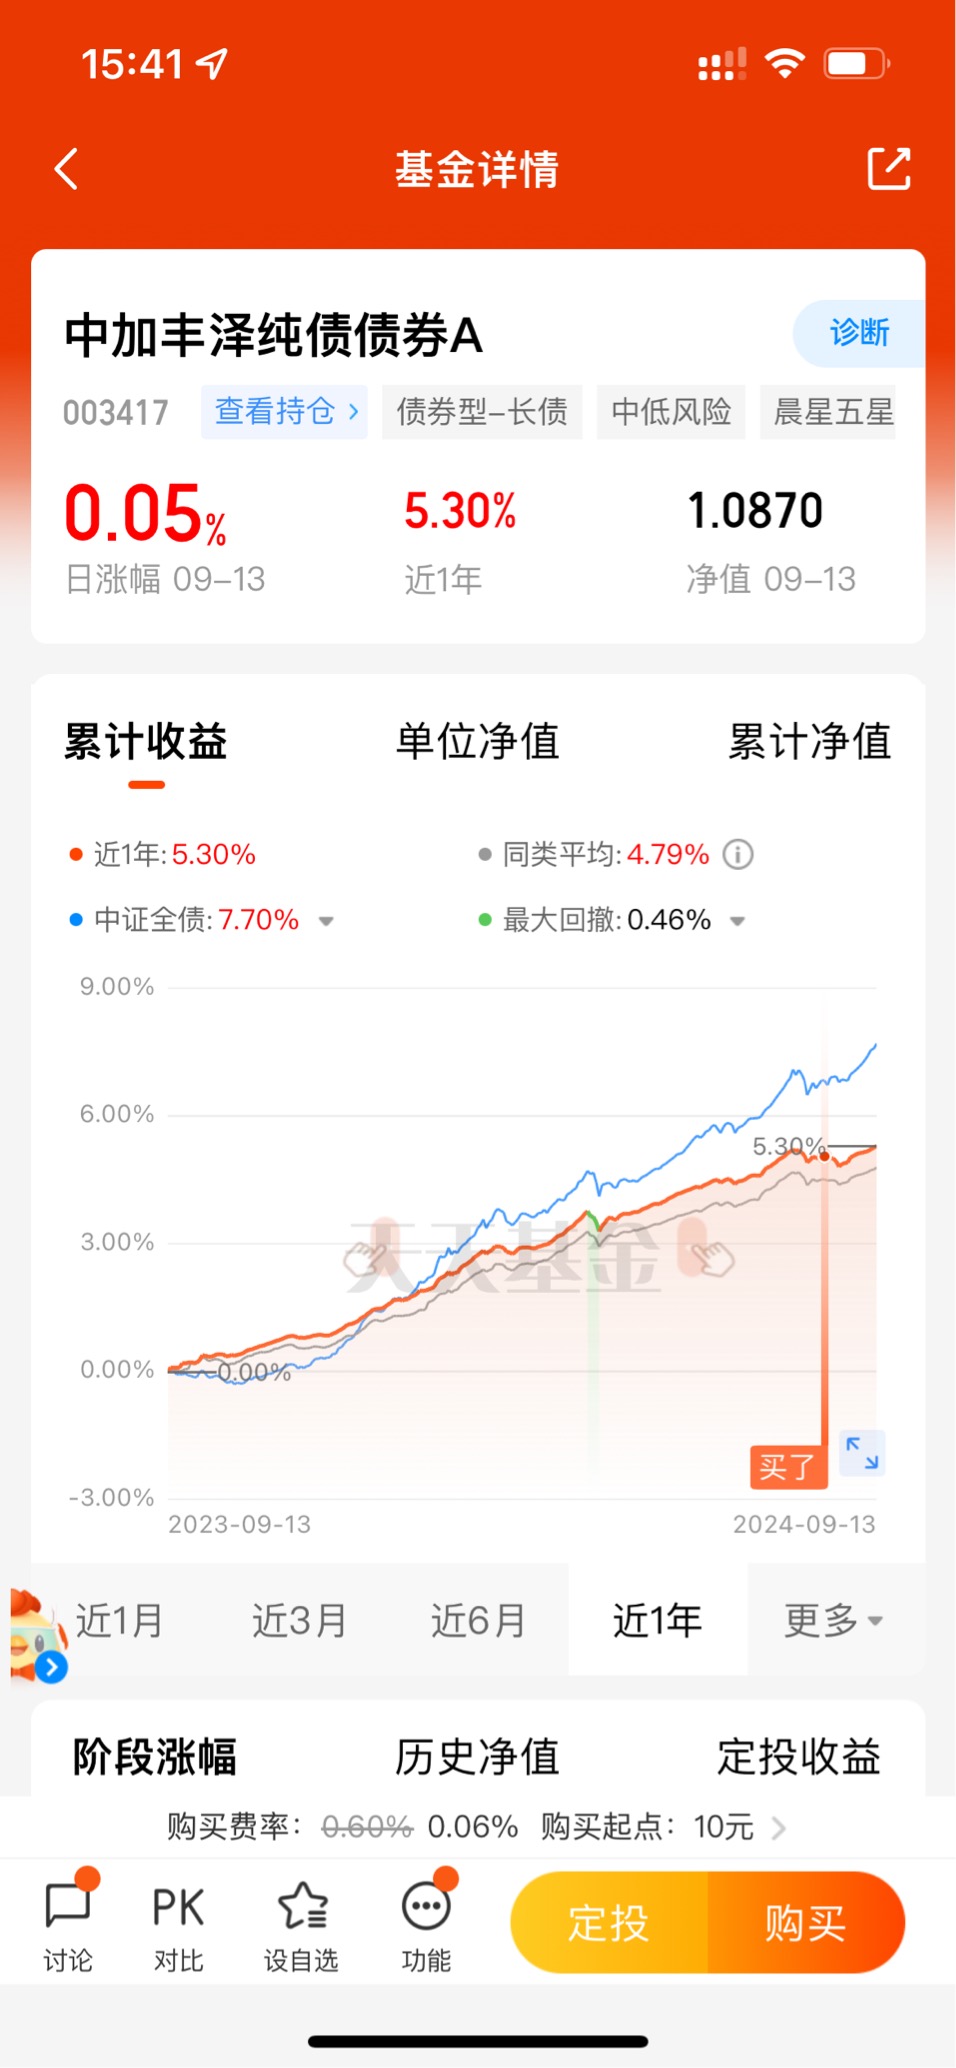The width and height of the screenshot is (956, 2068).
Task: Open the 功能 more functions icon
Action: click(x=427, y=1921)
